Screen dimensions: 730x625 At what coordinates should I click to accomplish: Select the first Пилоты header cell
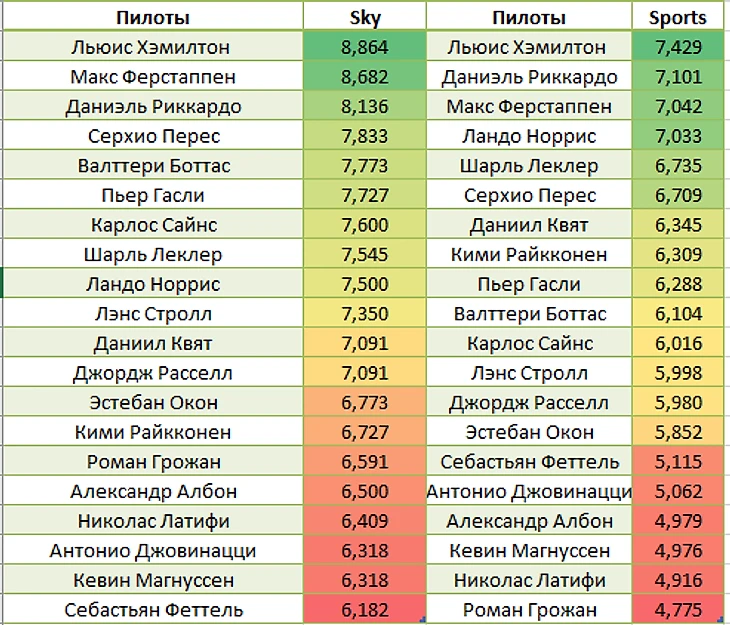coord(153,17)
